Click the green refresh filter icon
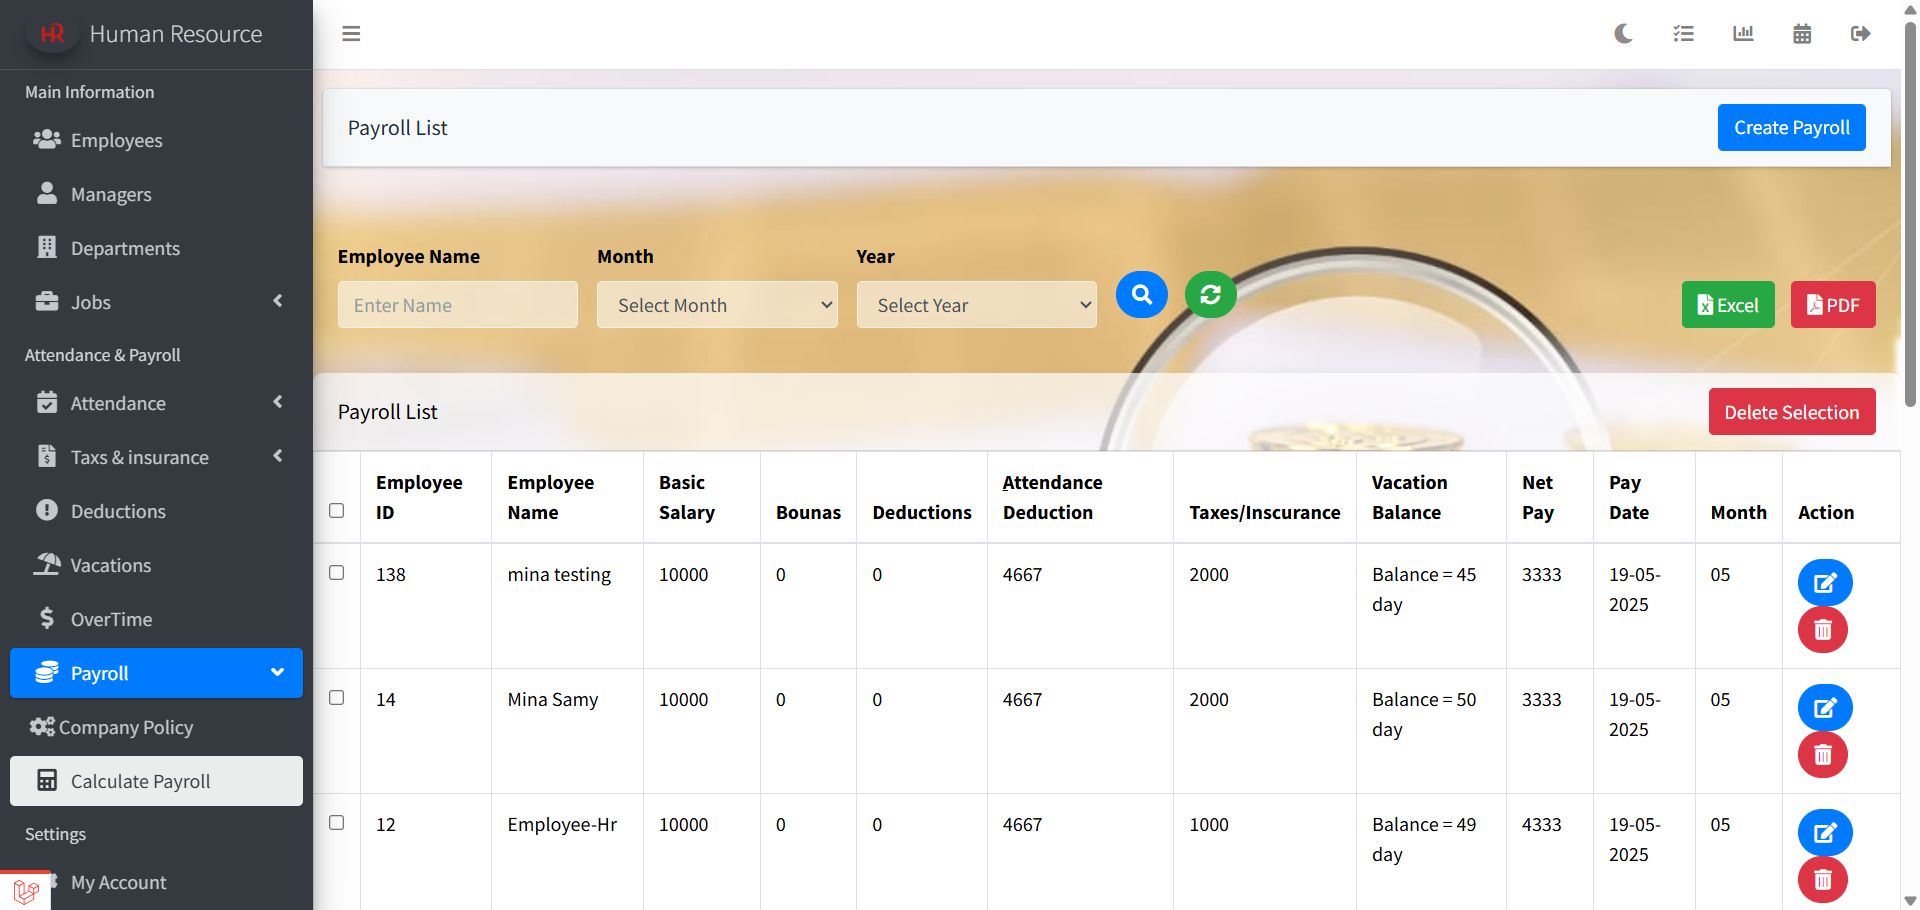Screen dimensions: 1920x910 (x=1210, y=295)
